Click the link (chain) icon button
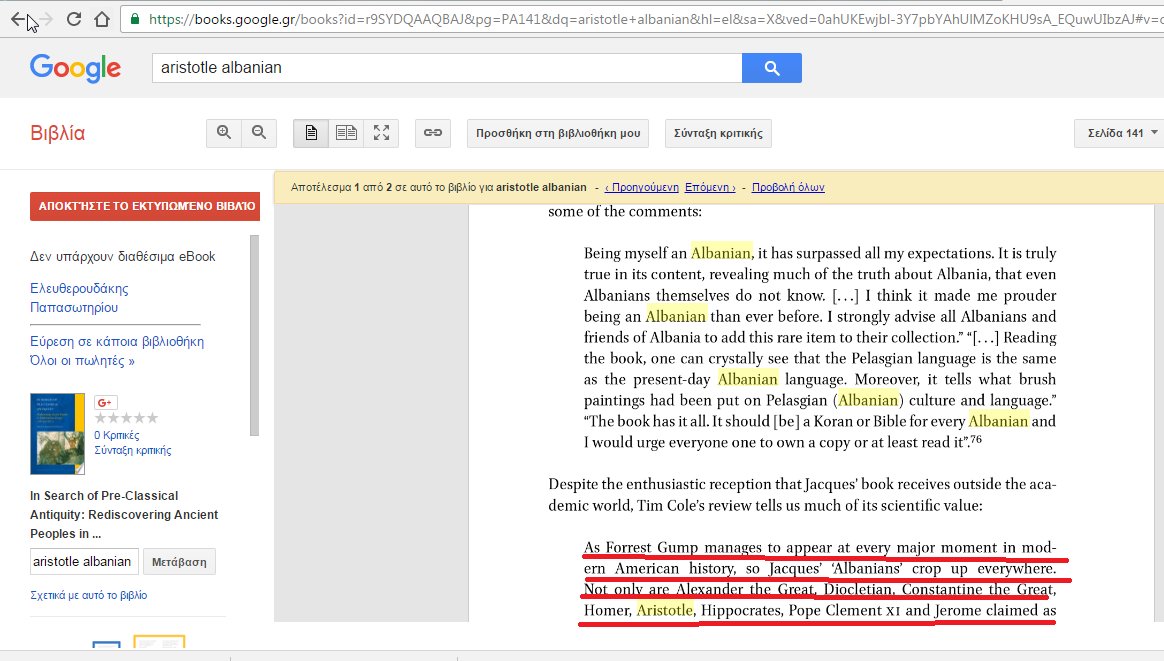Image resolution: width=1164 pixels, height=661 pixels. pyautogui.click(x=433, y=133)
